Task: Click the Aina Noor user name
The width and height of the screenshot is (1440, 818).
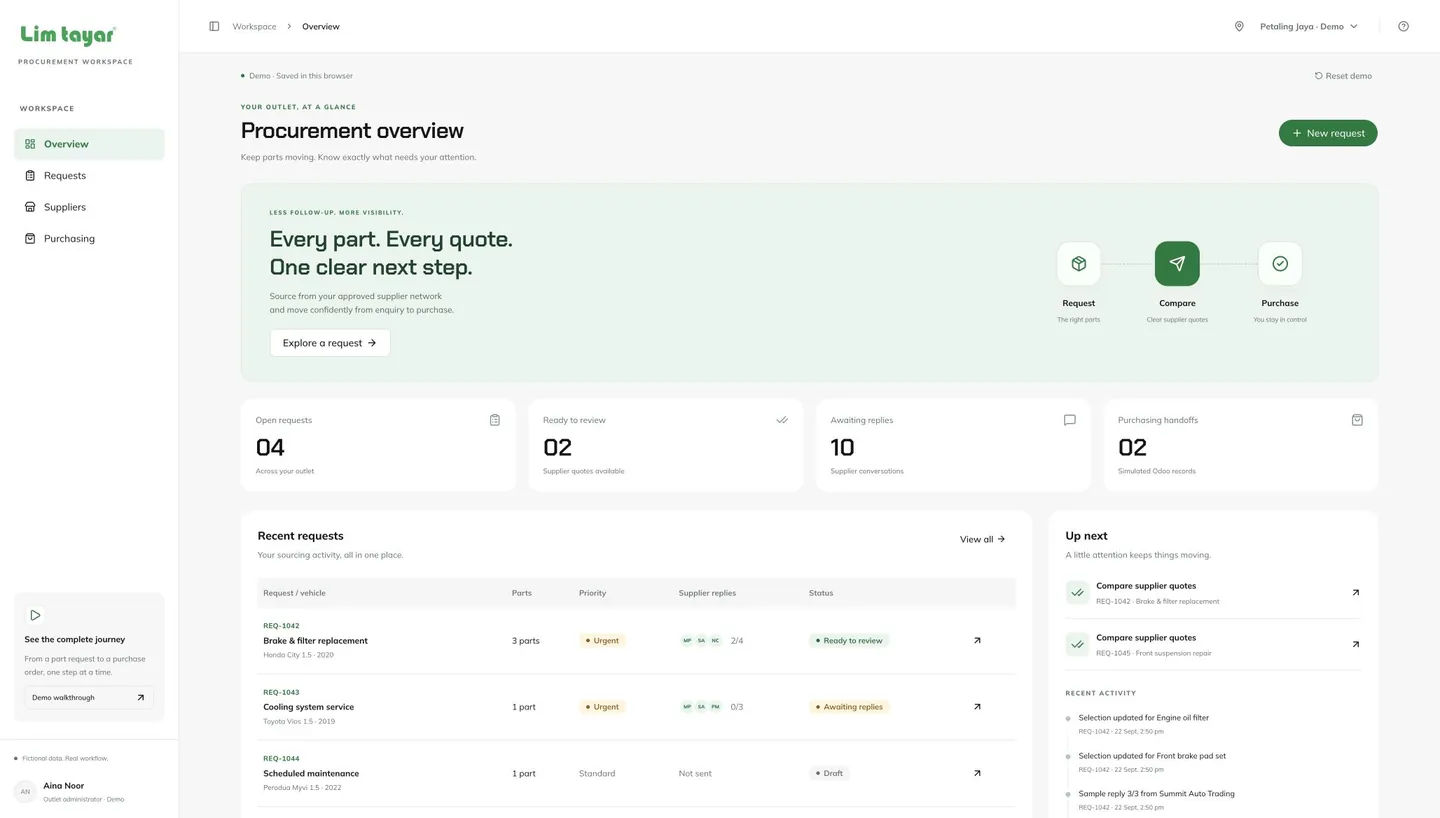Action: 64,786
